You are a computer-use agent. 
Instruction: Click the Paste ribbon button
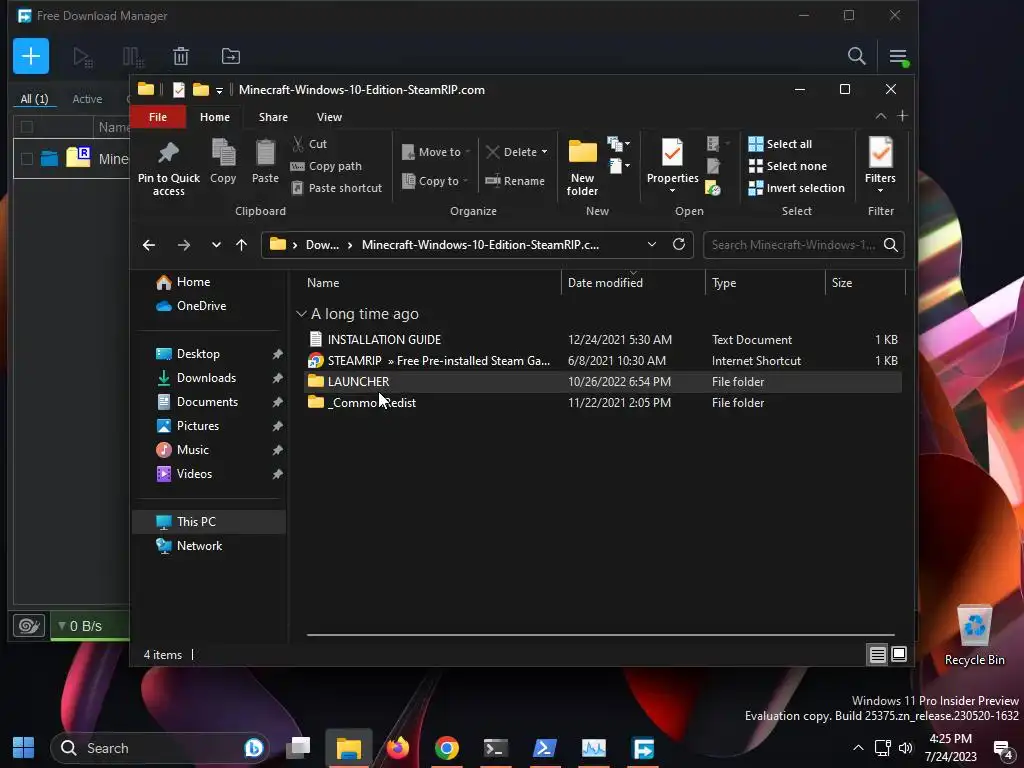(265, 161)
